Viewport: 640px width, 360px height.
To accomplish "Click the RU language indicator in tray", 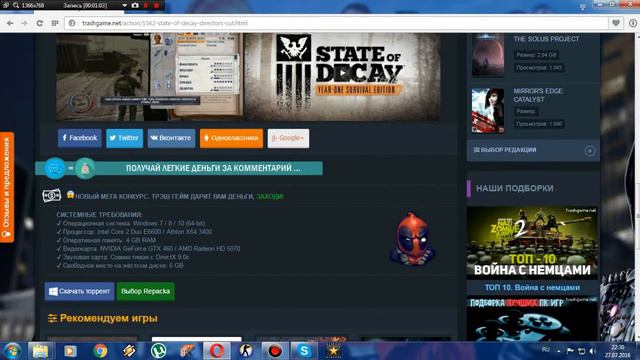I will coord(546,349).
